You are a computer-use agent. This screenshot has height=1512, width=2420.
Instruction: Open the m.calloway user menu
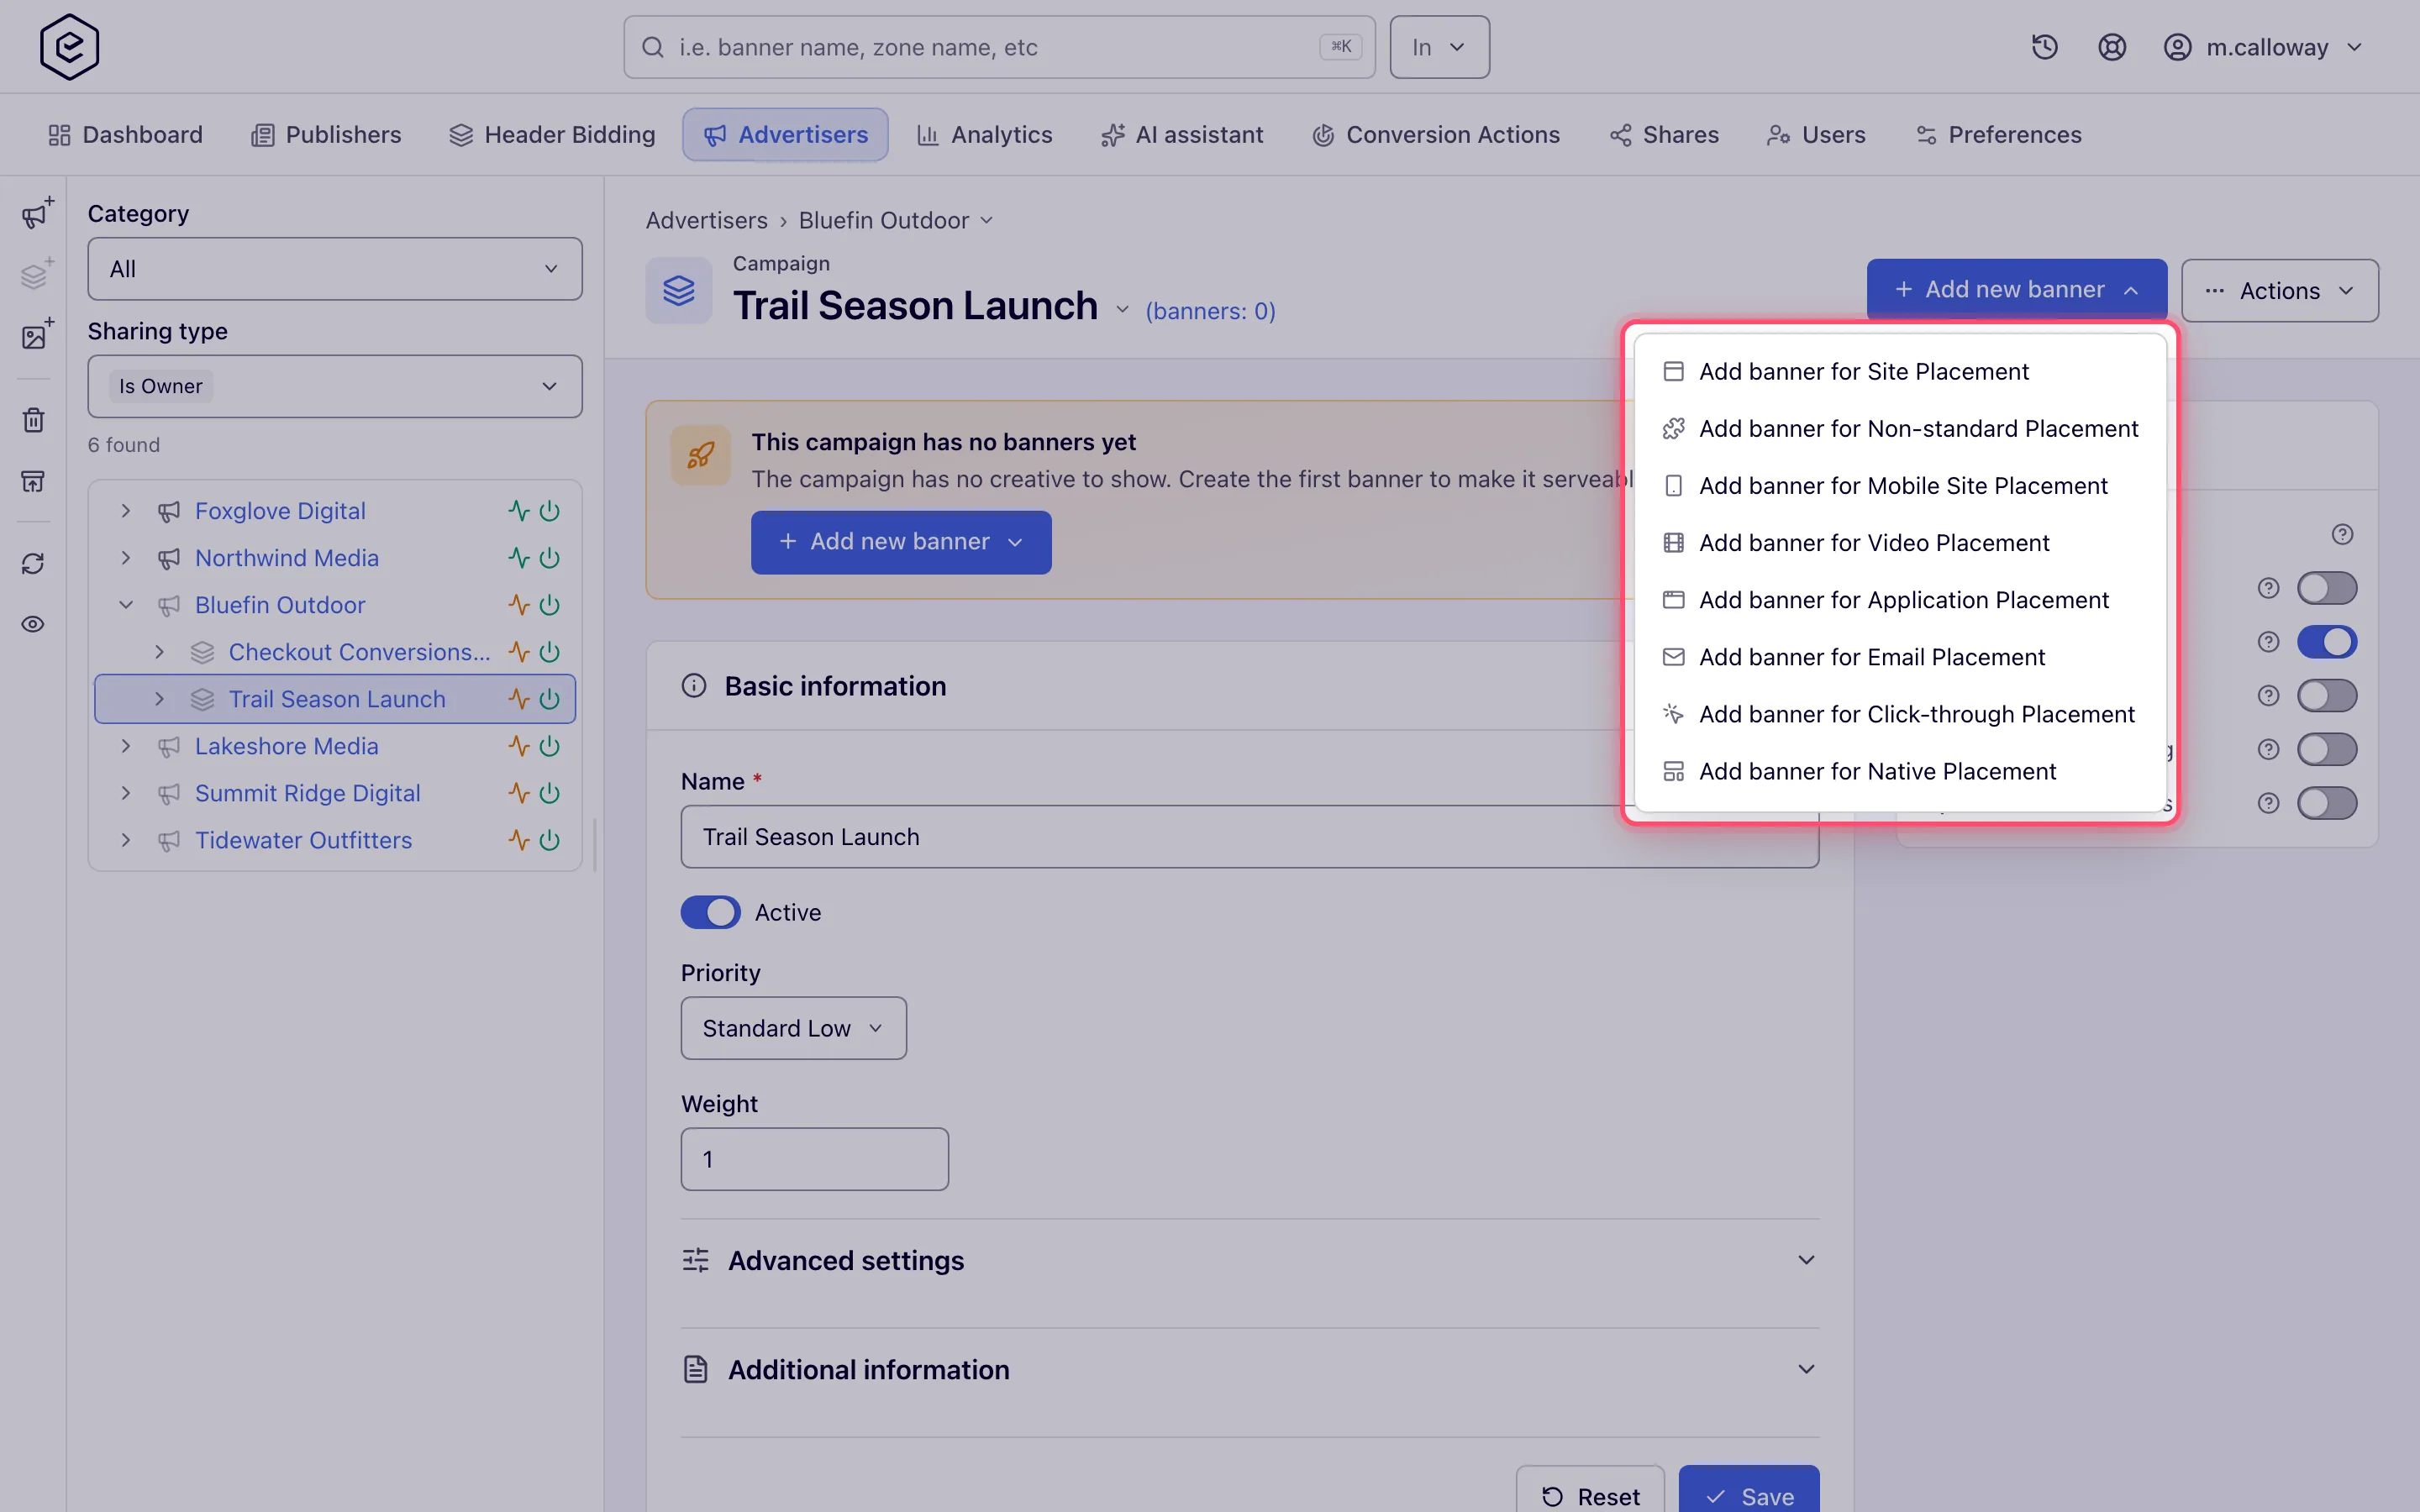2263,47
